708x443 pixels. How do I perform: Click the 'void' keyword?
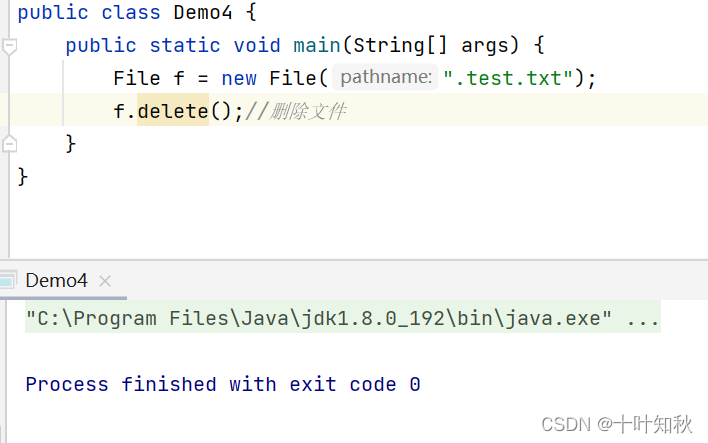pyautogui.click(x=257, y=45)
